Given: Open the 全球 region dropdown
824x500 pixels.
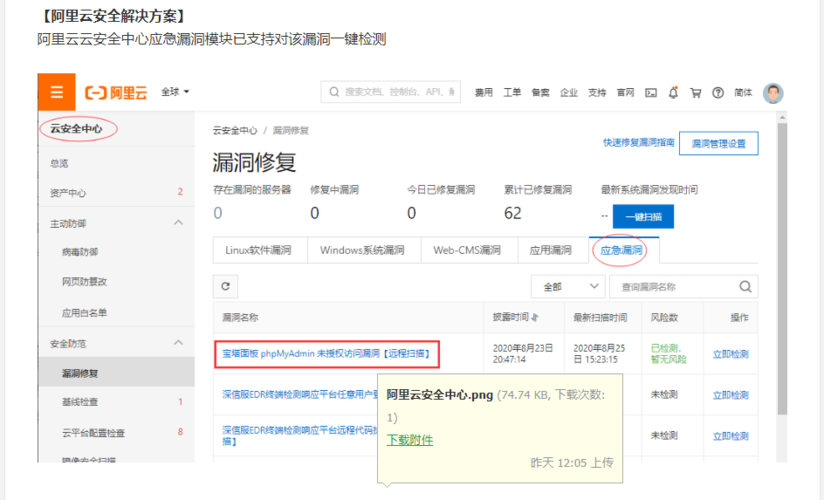Looking at the screenshot, I should coord(175,92).
